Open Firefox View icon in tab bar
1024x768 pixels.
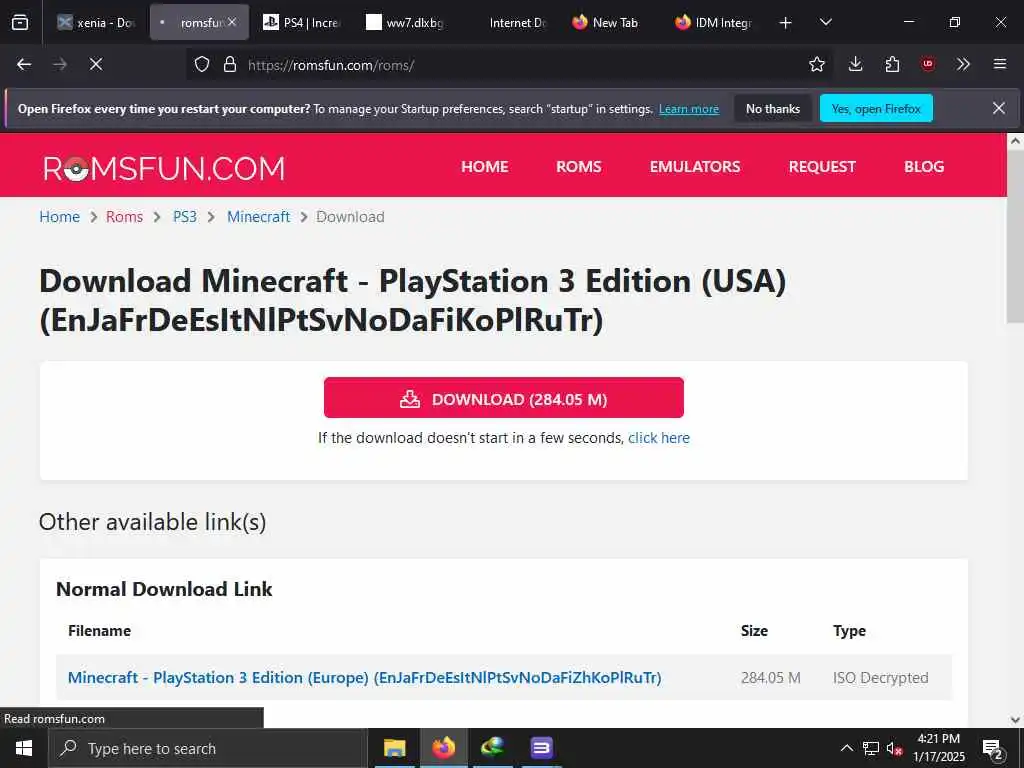point(20,22)
